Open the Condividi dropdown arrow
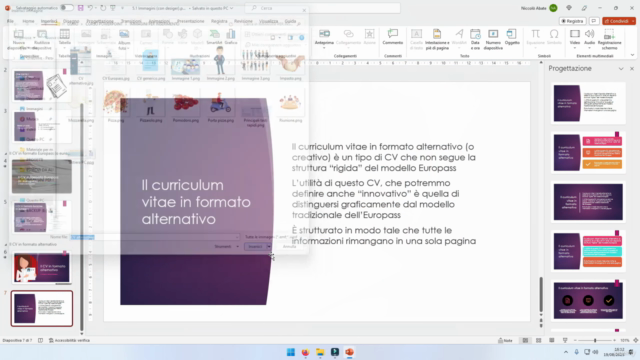This screenshot has width=640, height=360. 633,21
